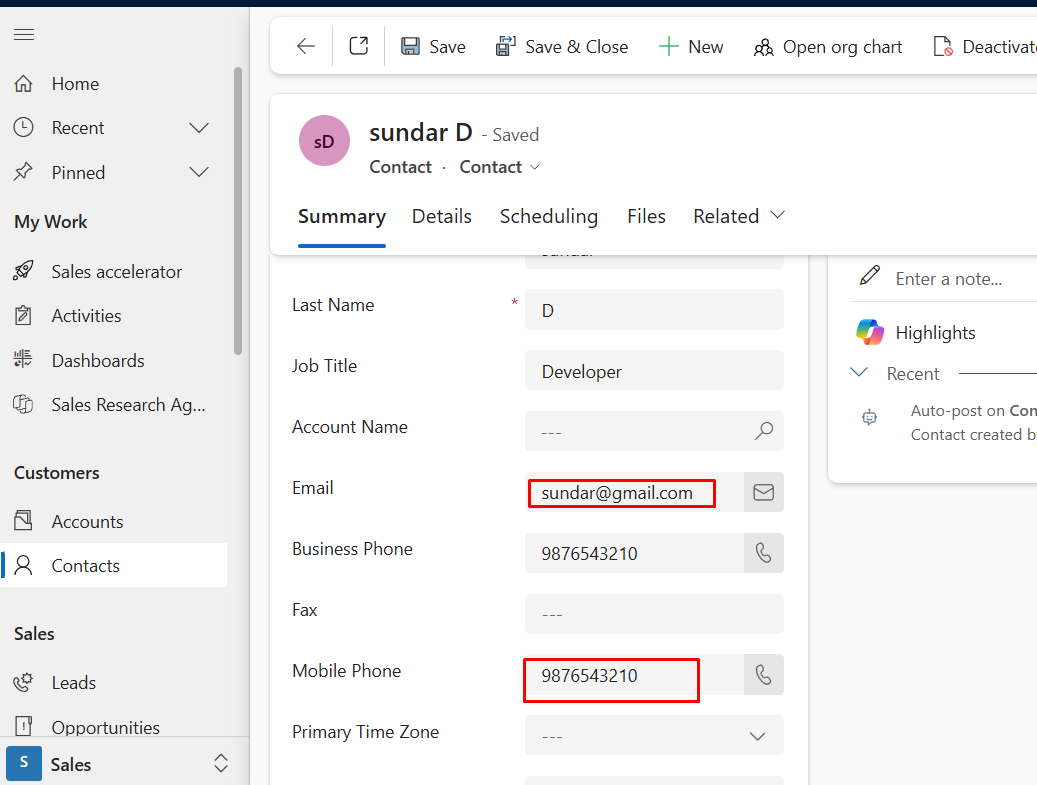Click the Job Title input field

click(654, 372)
